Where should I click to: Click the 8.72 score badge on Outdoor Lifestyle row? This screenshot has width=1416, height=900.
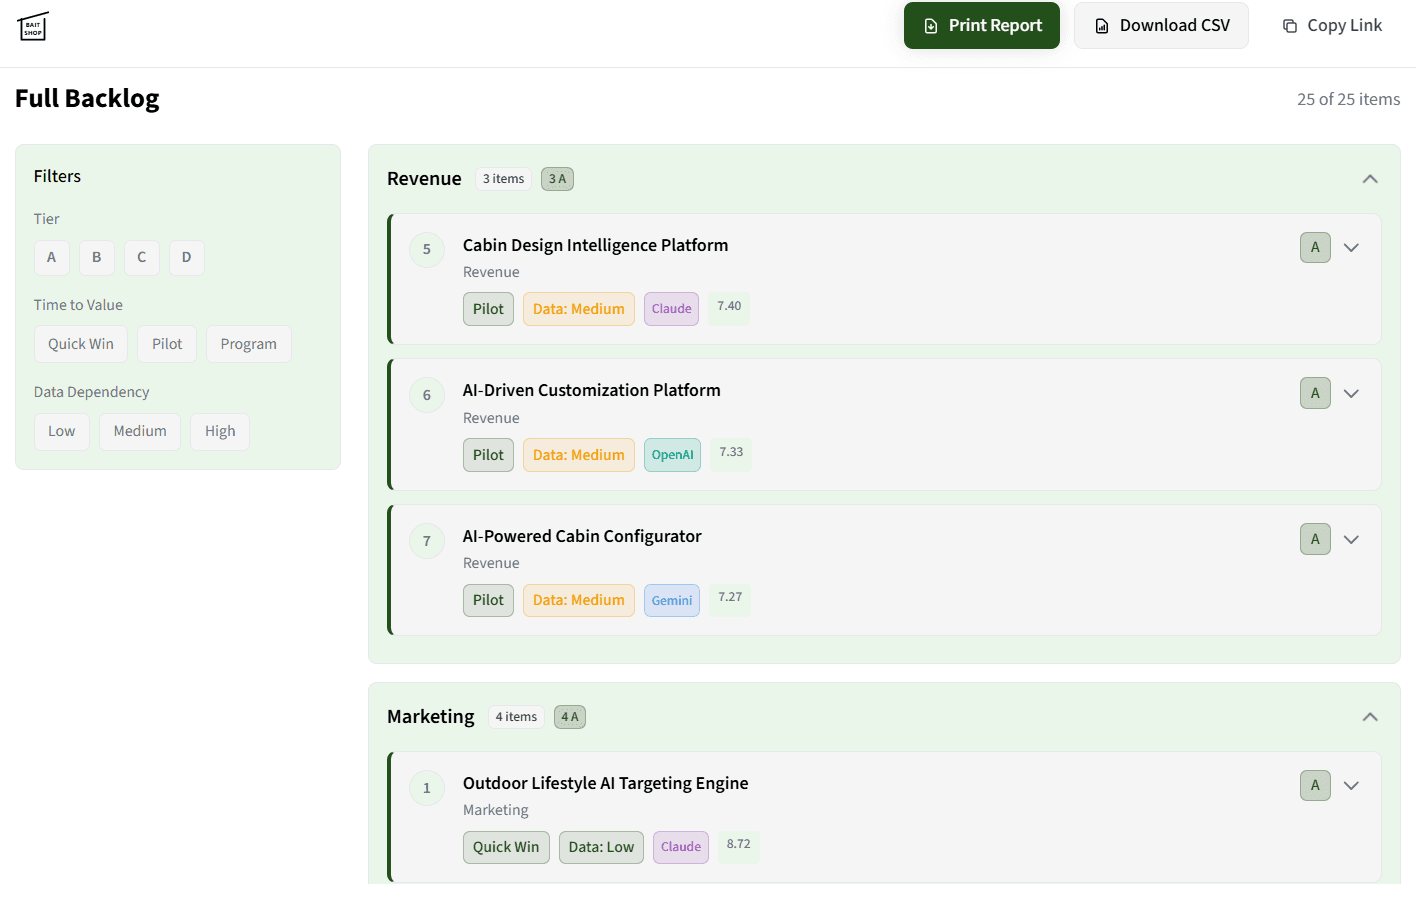click(x=738, y=845)
